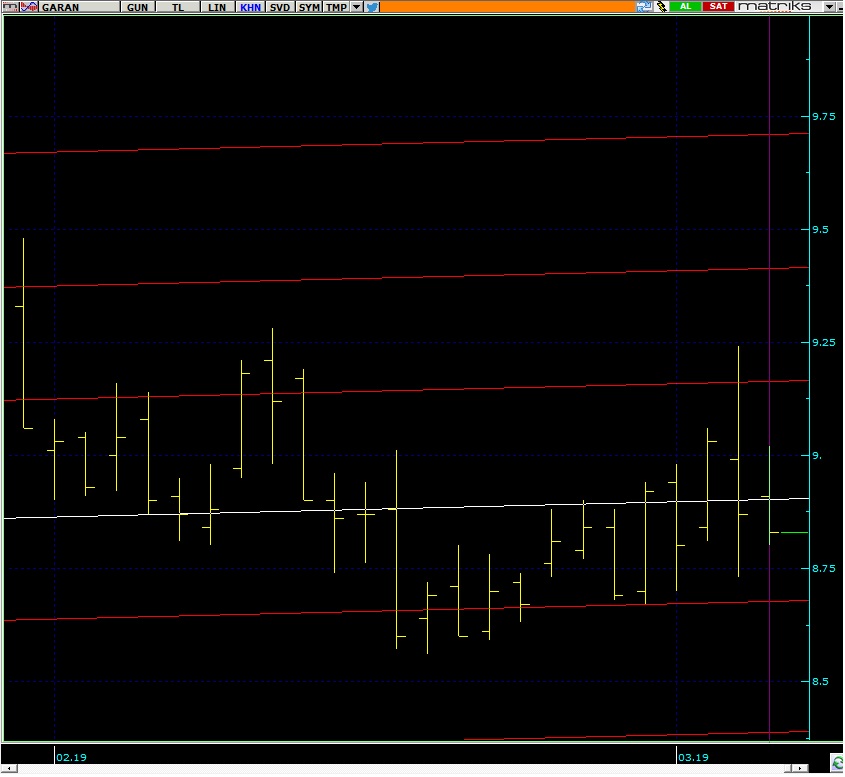
Task: Expand dropdown arrow next to TMP
Action: click(357, 7)
